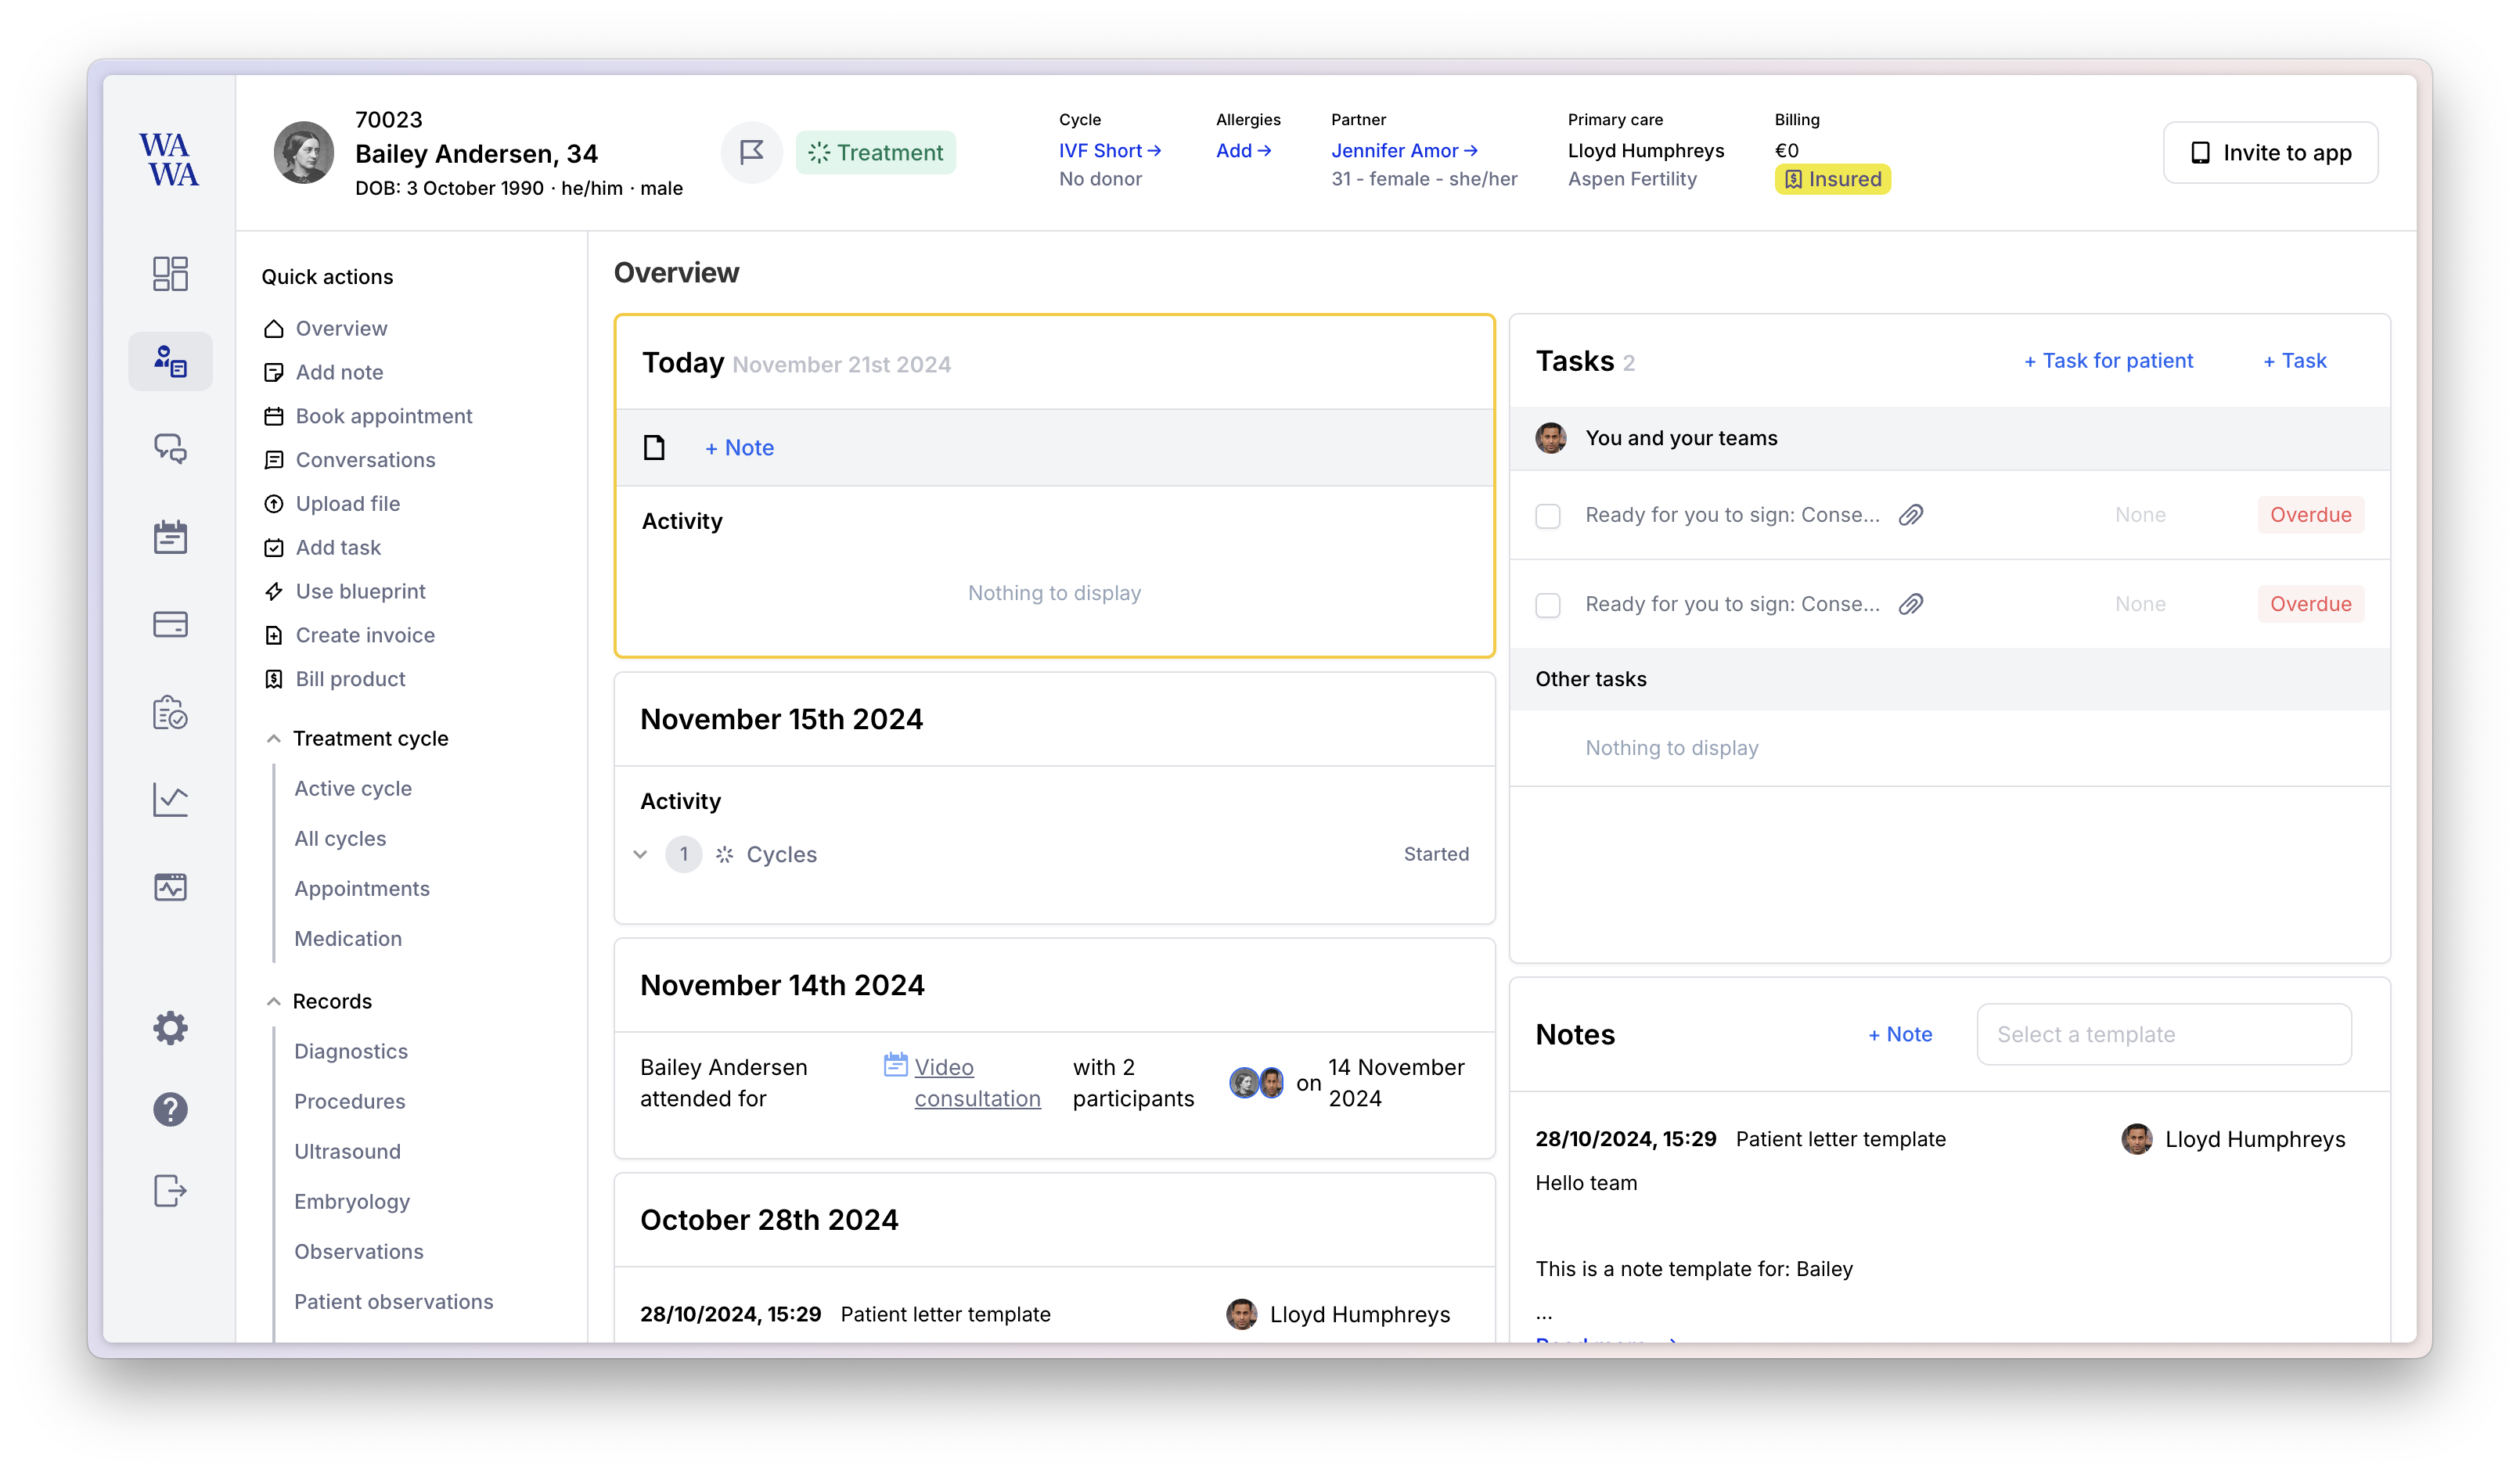The height and width of the screenshot is (1474, 2520).
Task: Click attachment paperclip on first overdue task
Action: tap(1911, 515)
